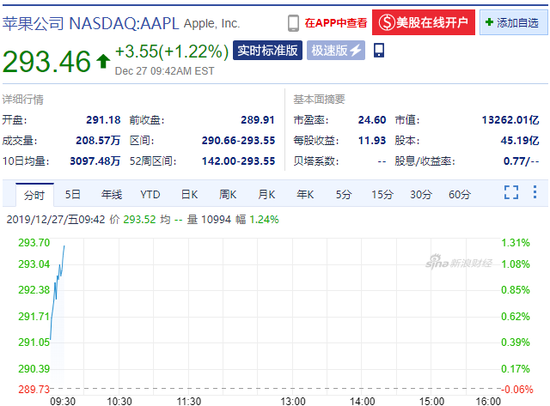Click the 苹果公司 NASDAQ:AAPL title

tap(90, 24)
